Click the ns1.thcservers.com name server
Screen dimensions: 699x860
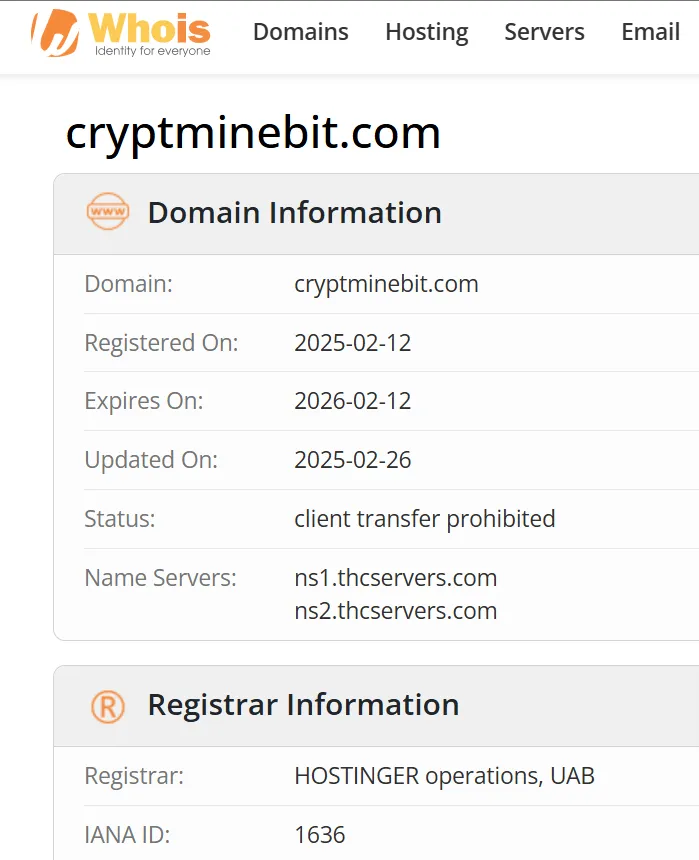click(395, 578)
